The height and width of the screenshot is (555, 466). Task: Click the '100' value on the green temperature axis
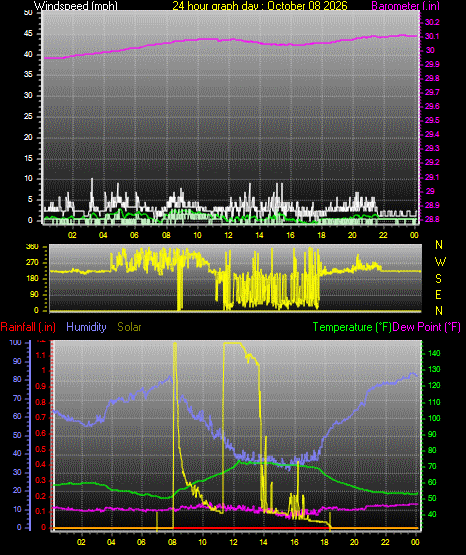(434, 418)
